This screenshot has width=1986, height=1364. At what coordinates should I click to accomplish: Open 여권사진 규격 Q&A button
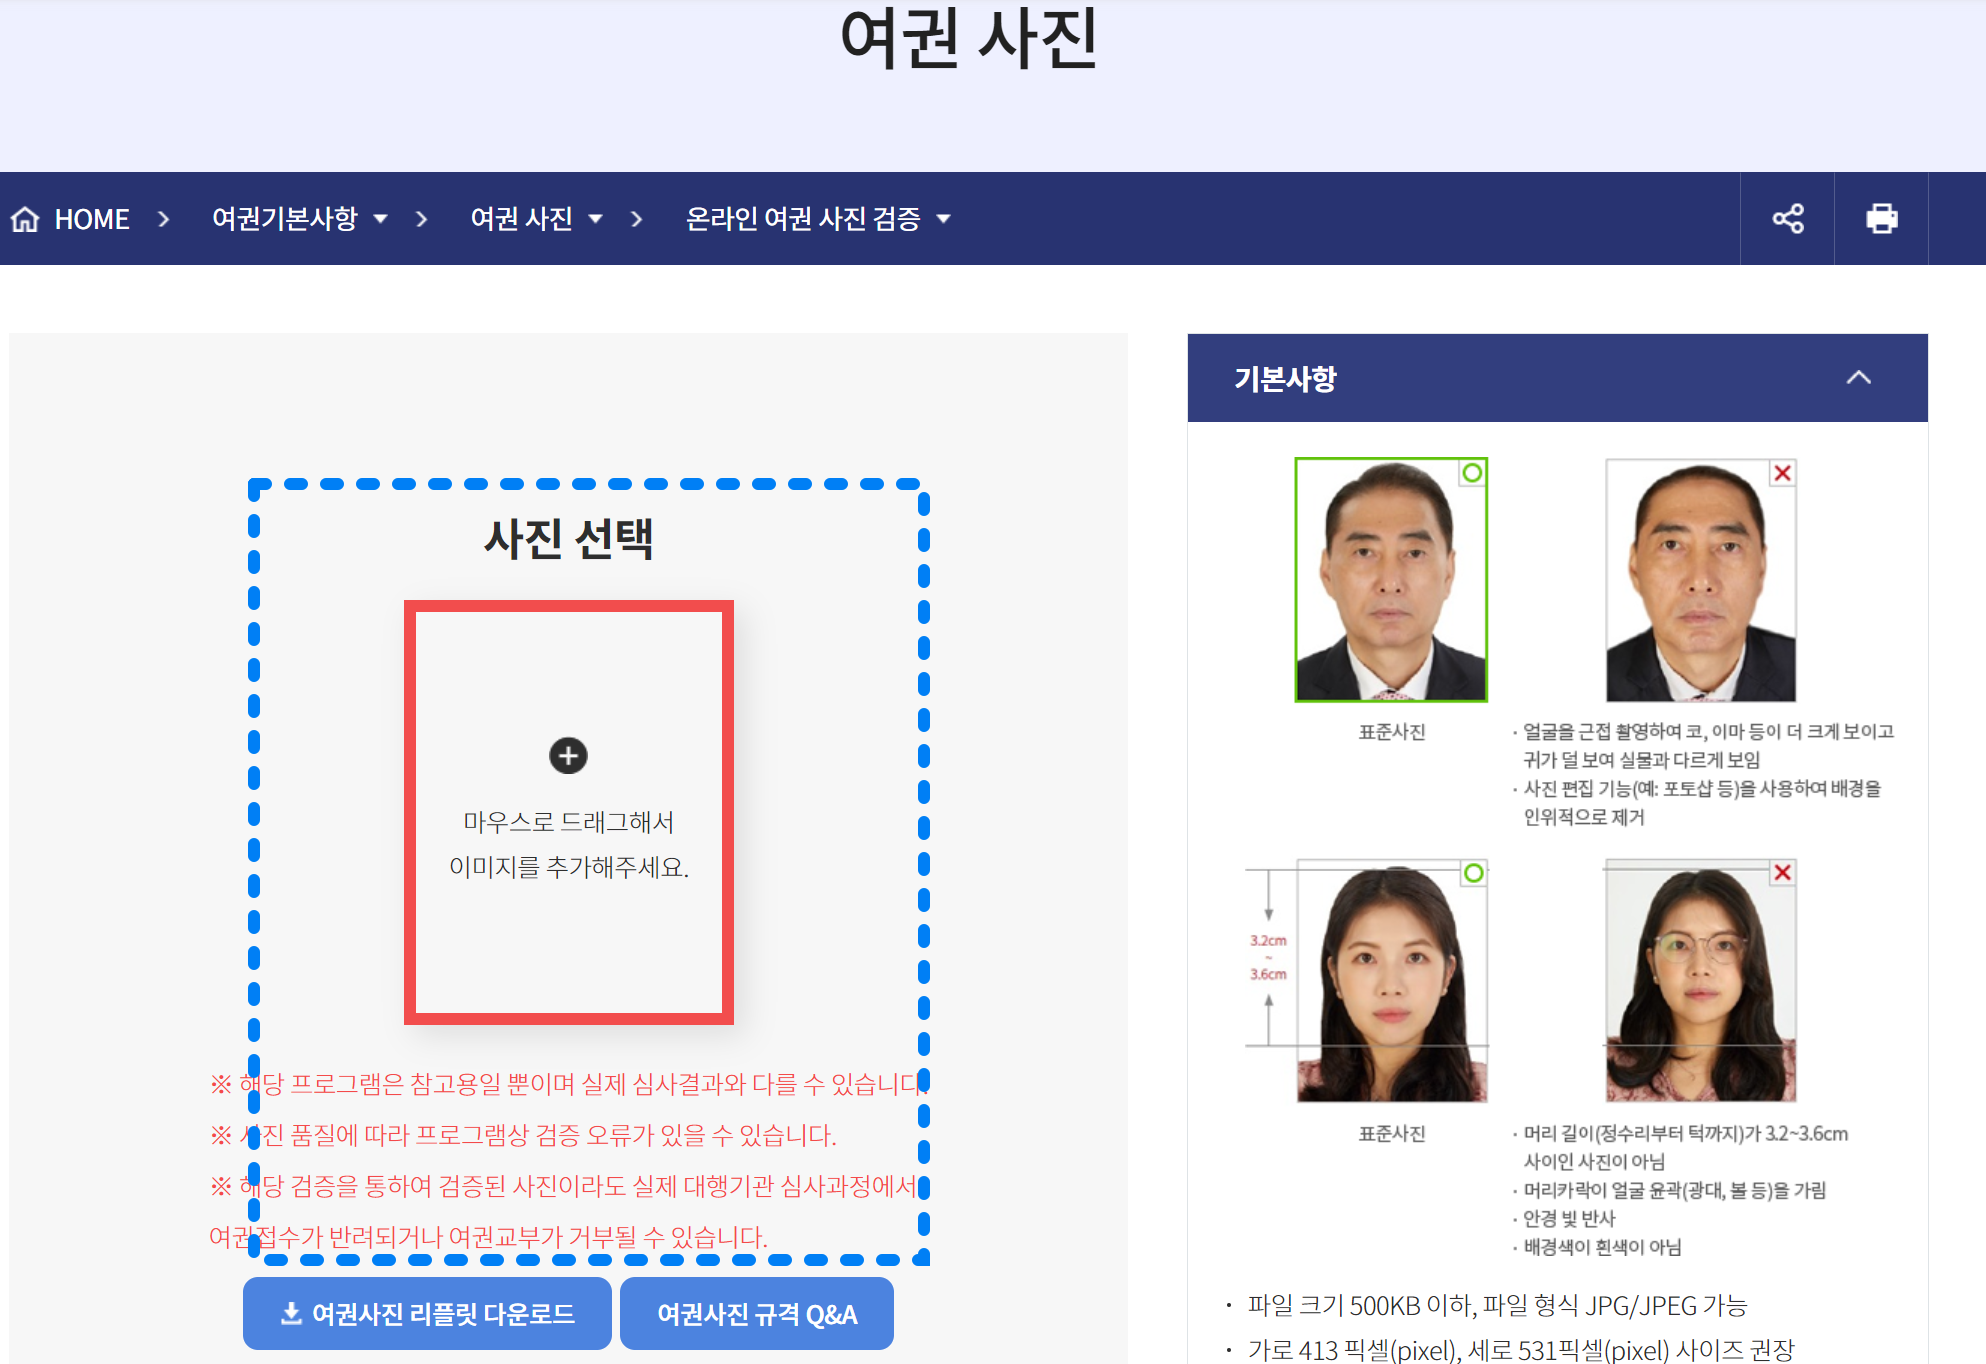point(757,1313)
